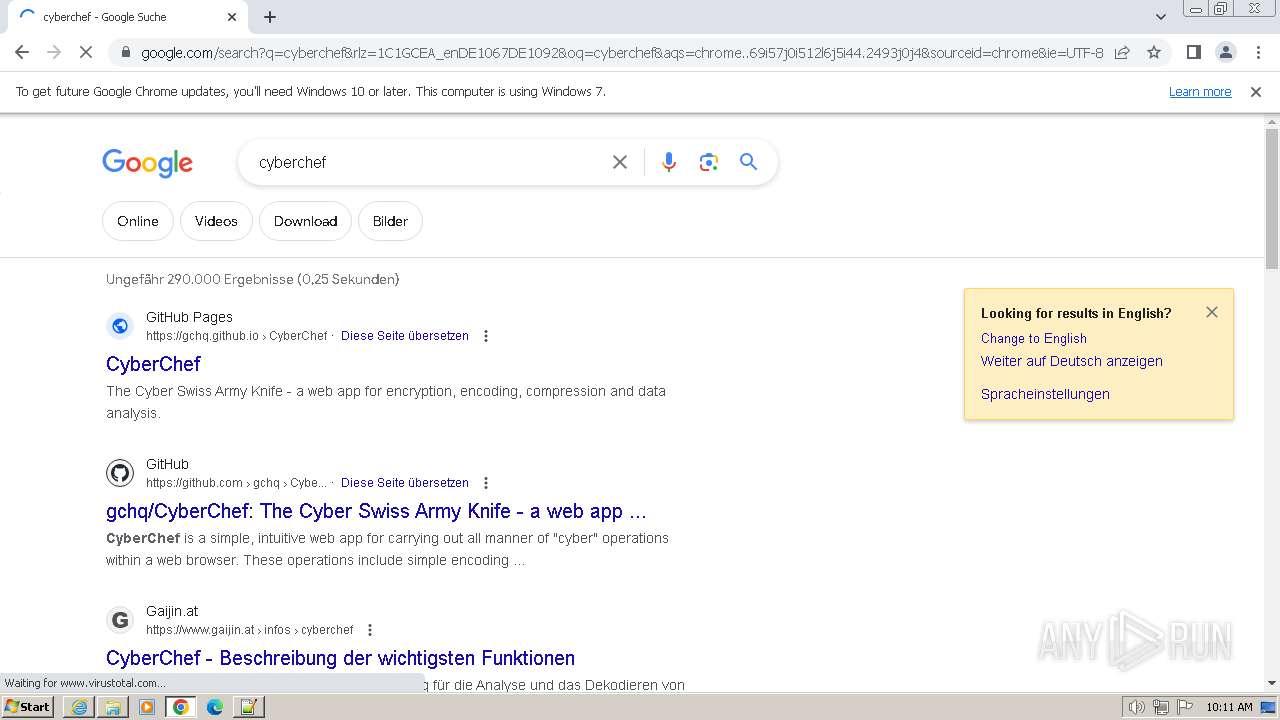Click the Gaijin.at site name
Viewport: 1280px width, 720px height.
[172, 611]
